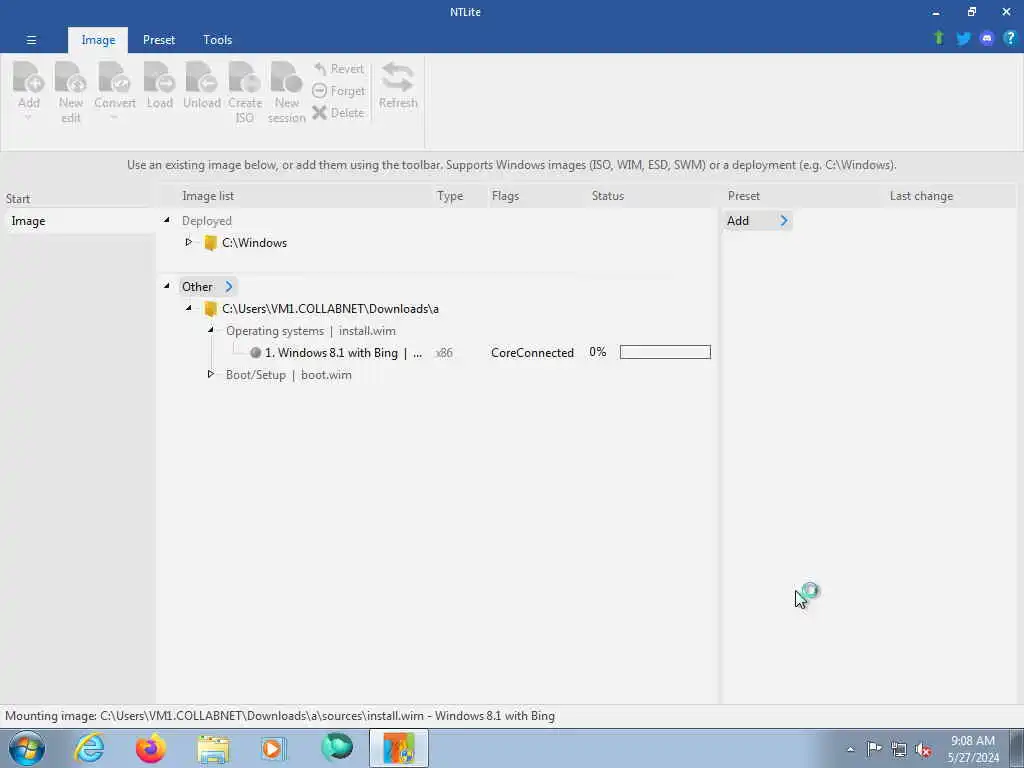This screenshot has height=768, width=1024.
Task: Click the grey status dot of Windows 8.1 with Bing
Action: [x=255, y=353]
